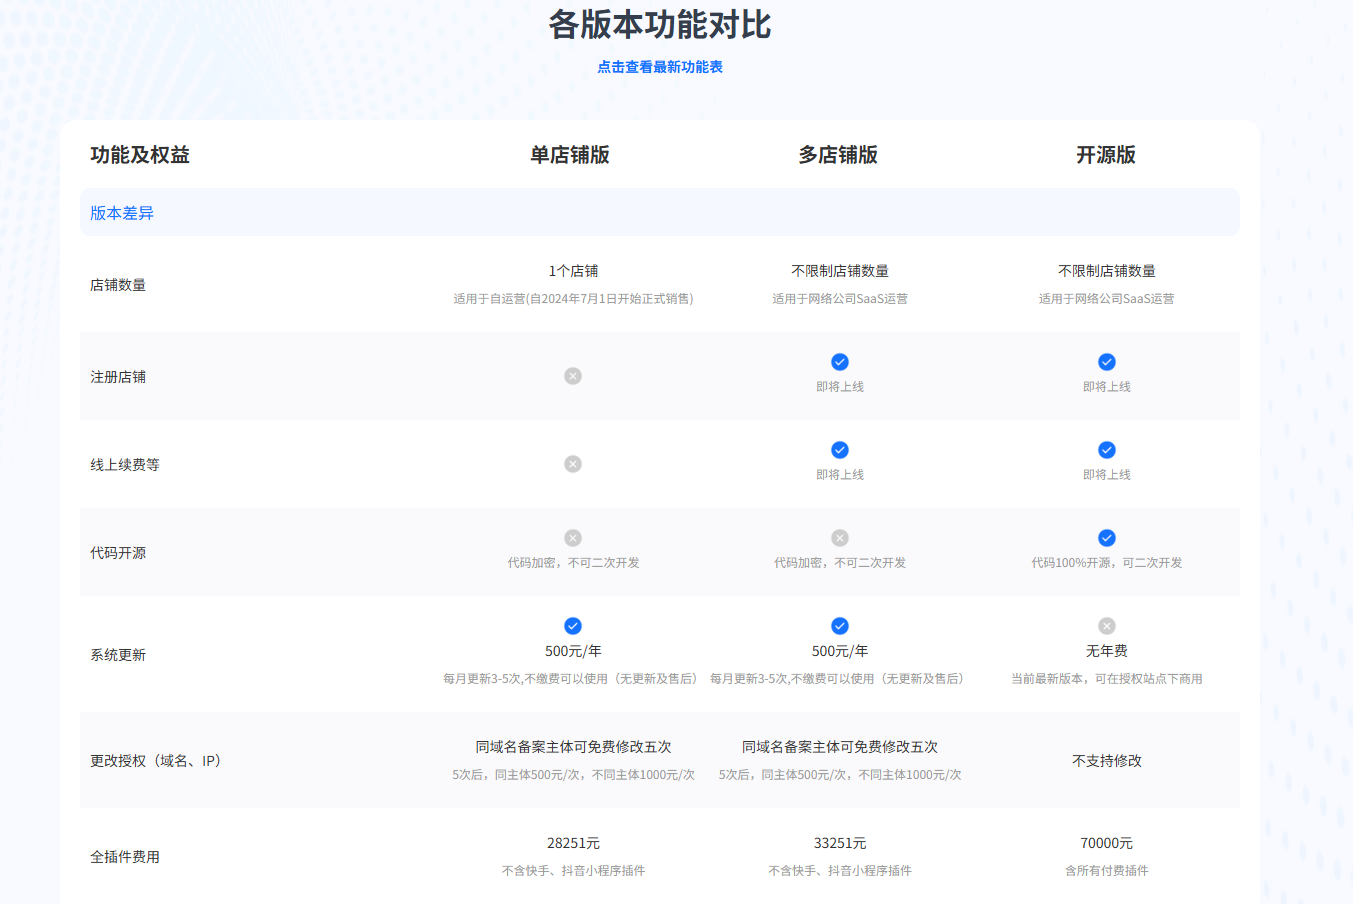Click the 版本差异 section header
Viewport: 1353px width, 904px height.
tap(122, 213)
